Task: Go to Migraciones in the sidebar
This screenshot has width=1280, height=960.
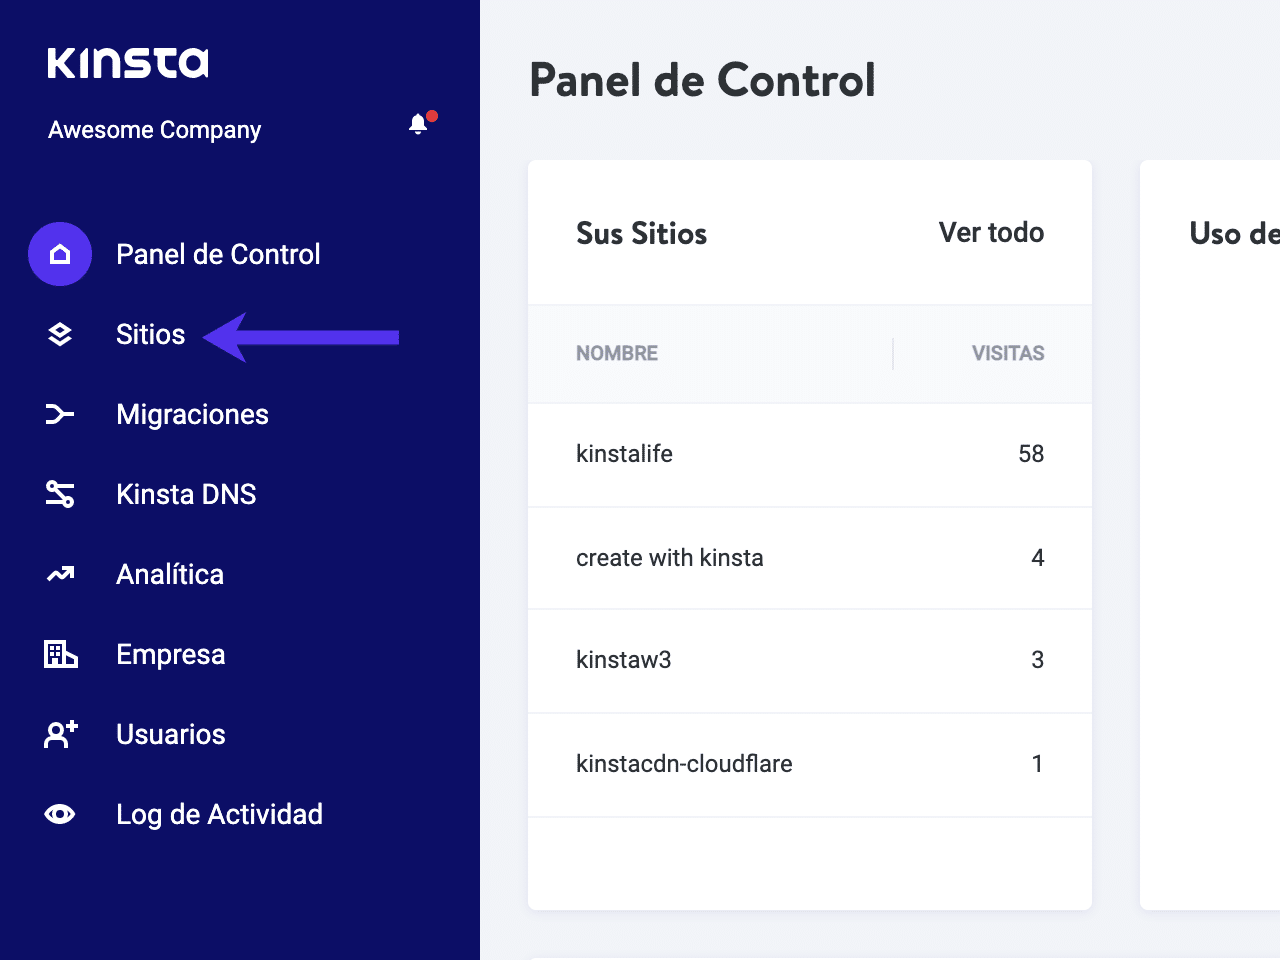Action: point(192,414)
